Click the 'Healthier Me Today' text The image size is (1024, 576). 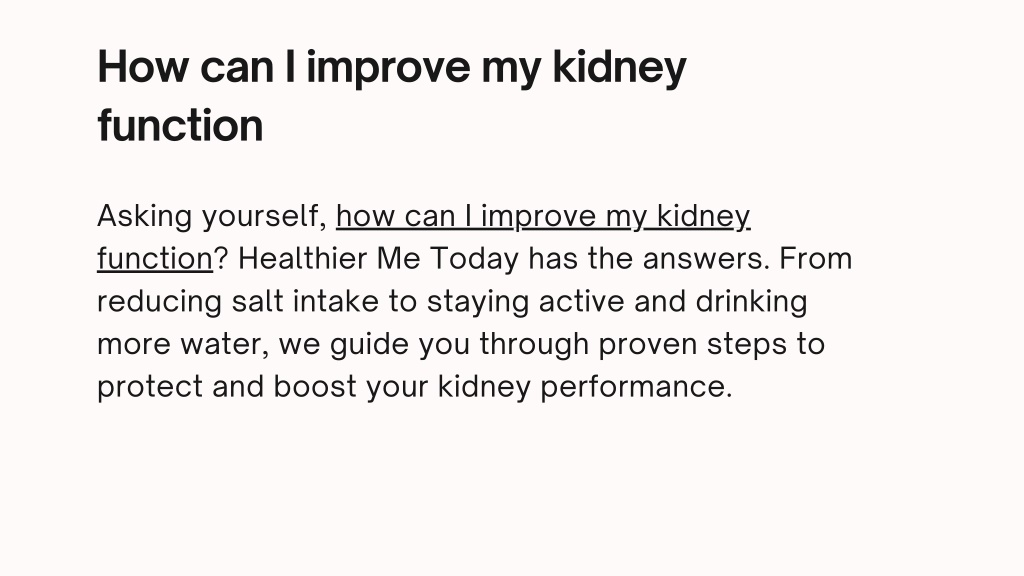[378, 259]
